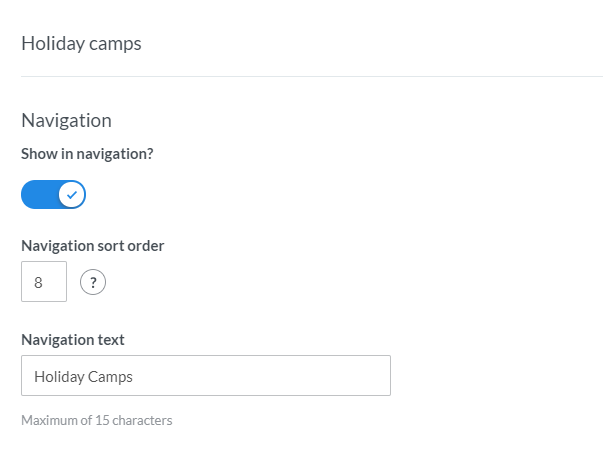This screenshot has width=603, height=473.
Task: Click the blue track of the navigation switch
Action: 38,195
